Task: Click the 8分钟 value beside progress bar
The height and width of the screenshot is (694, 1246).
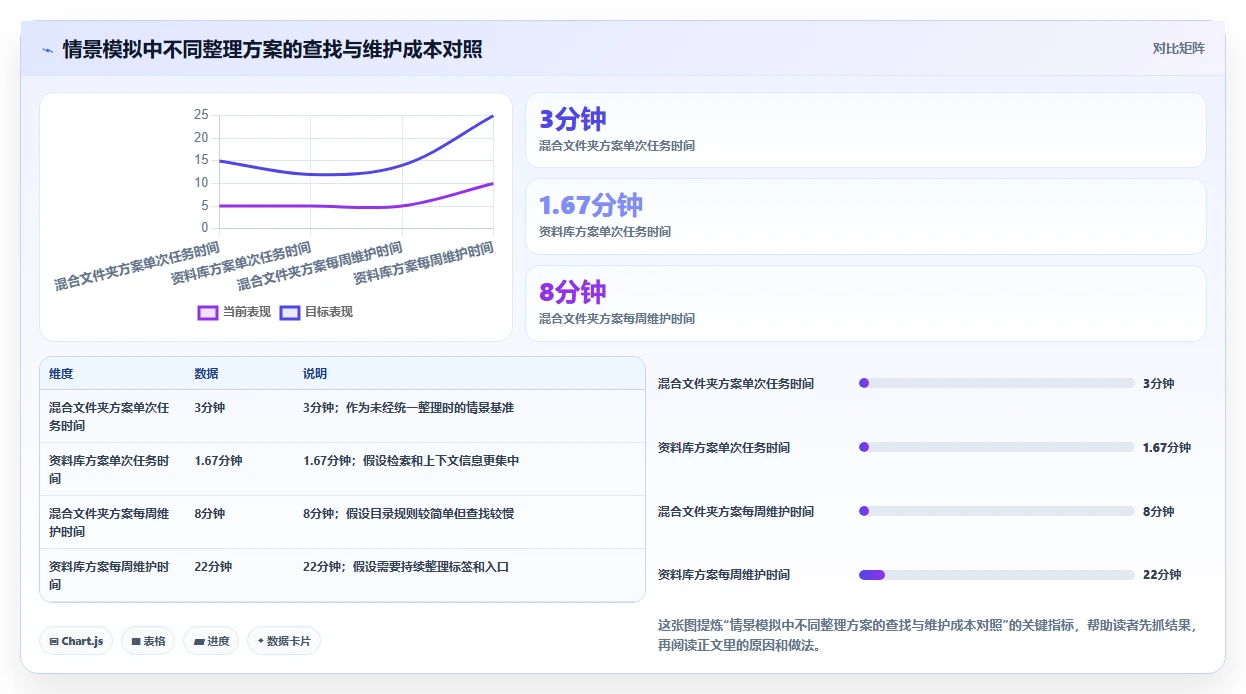Action: tap(1159, 511)
